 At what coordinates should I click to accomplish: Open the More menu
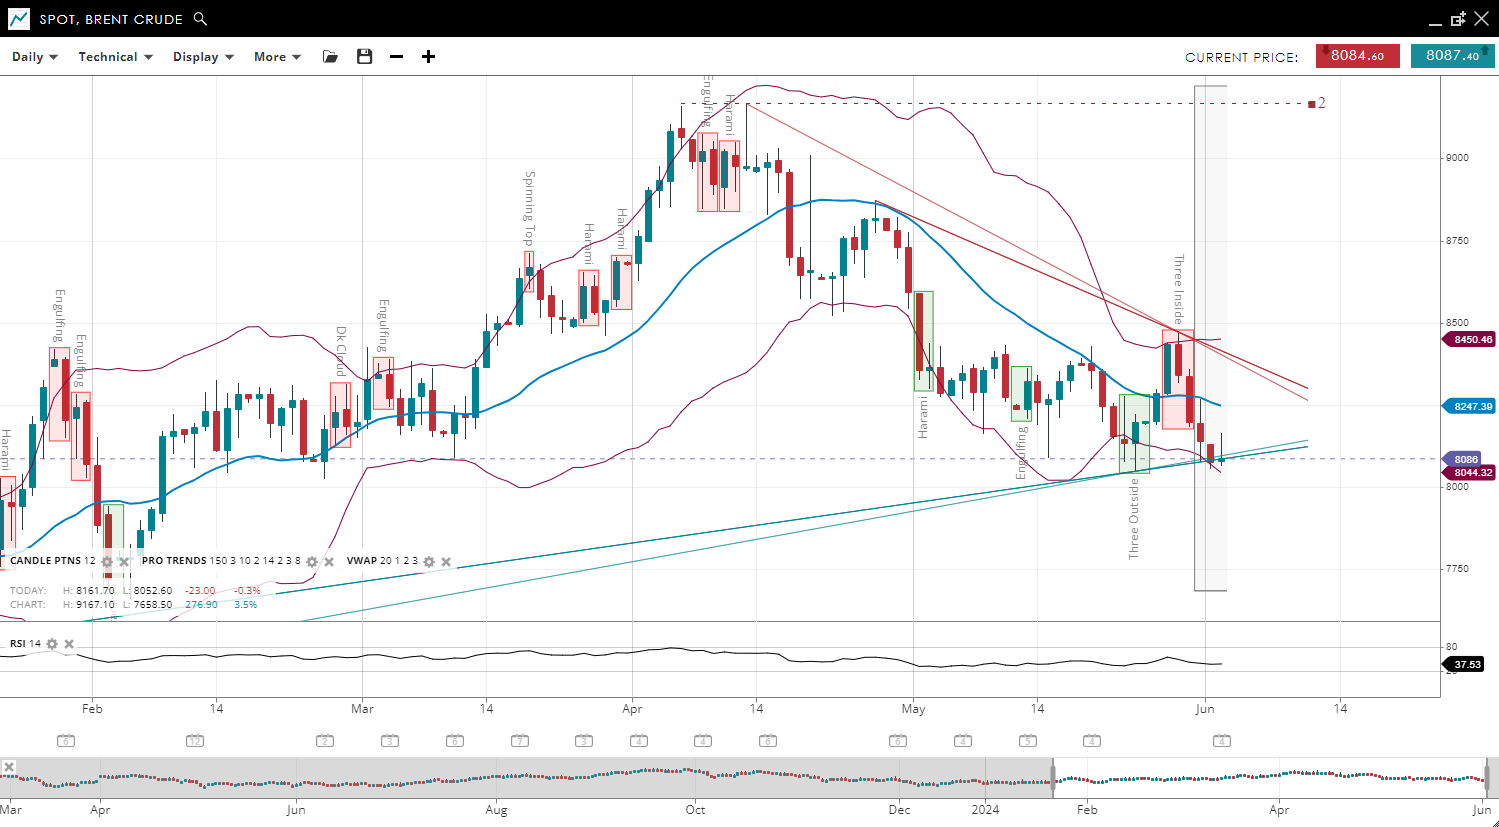coord(277,57)
